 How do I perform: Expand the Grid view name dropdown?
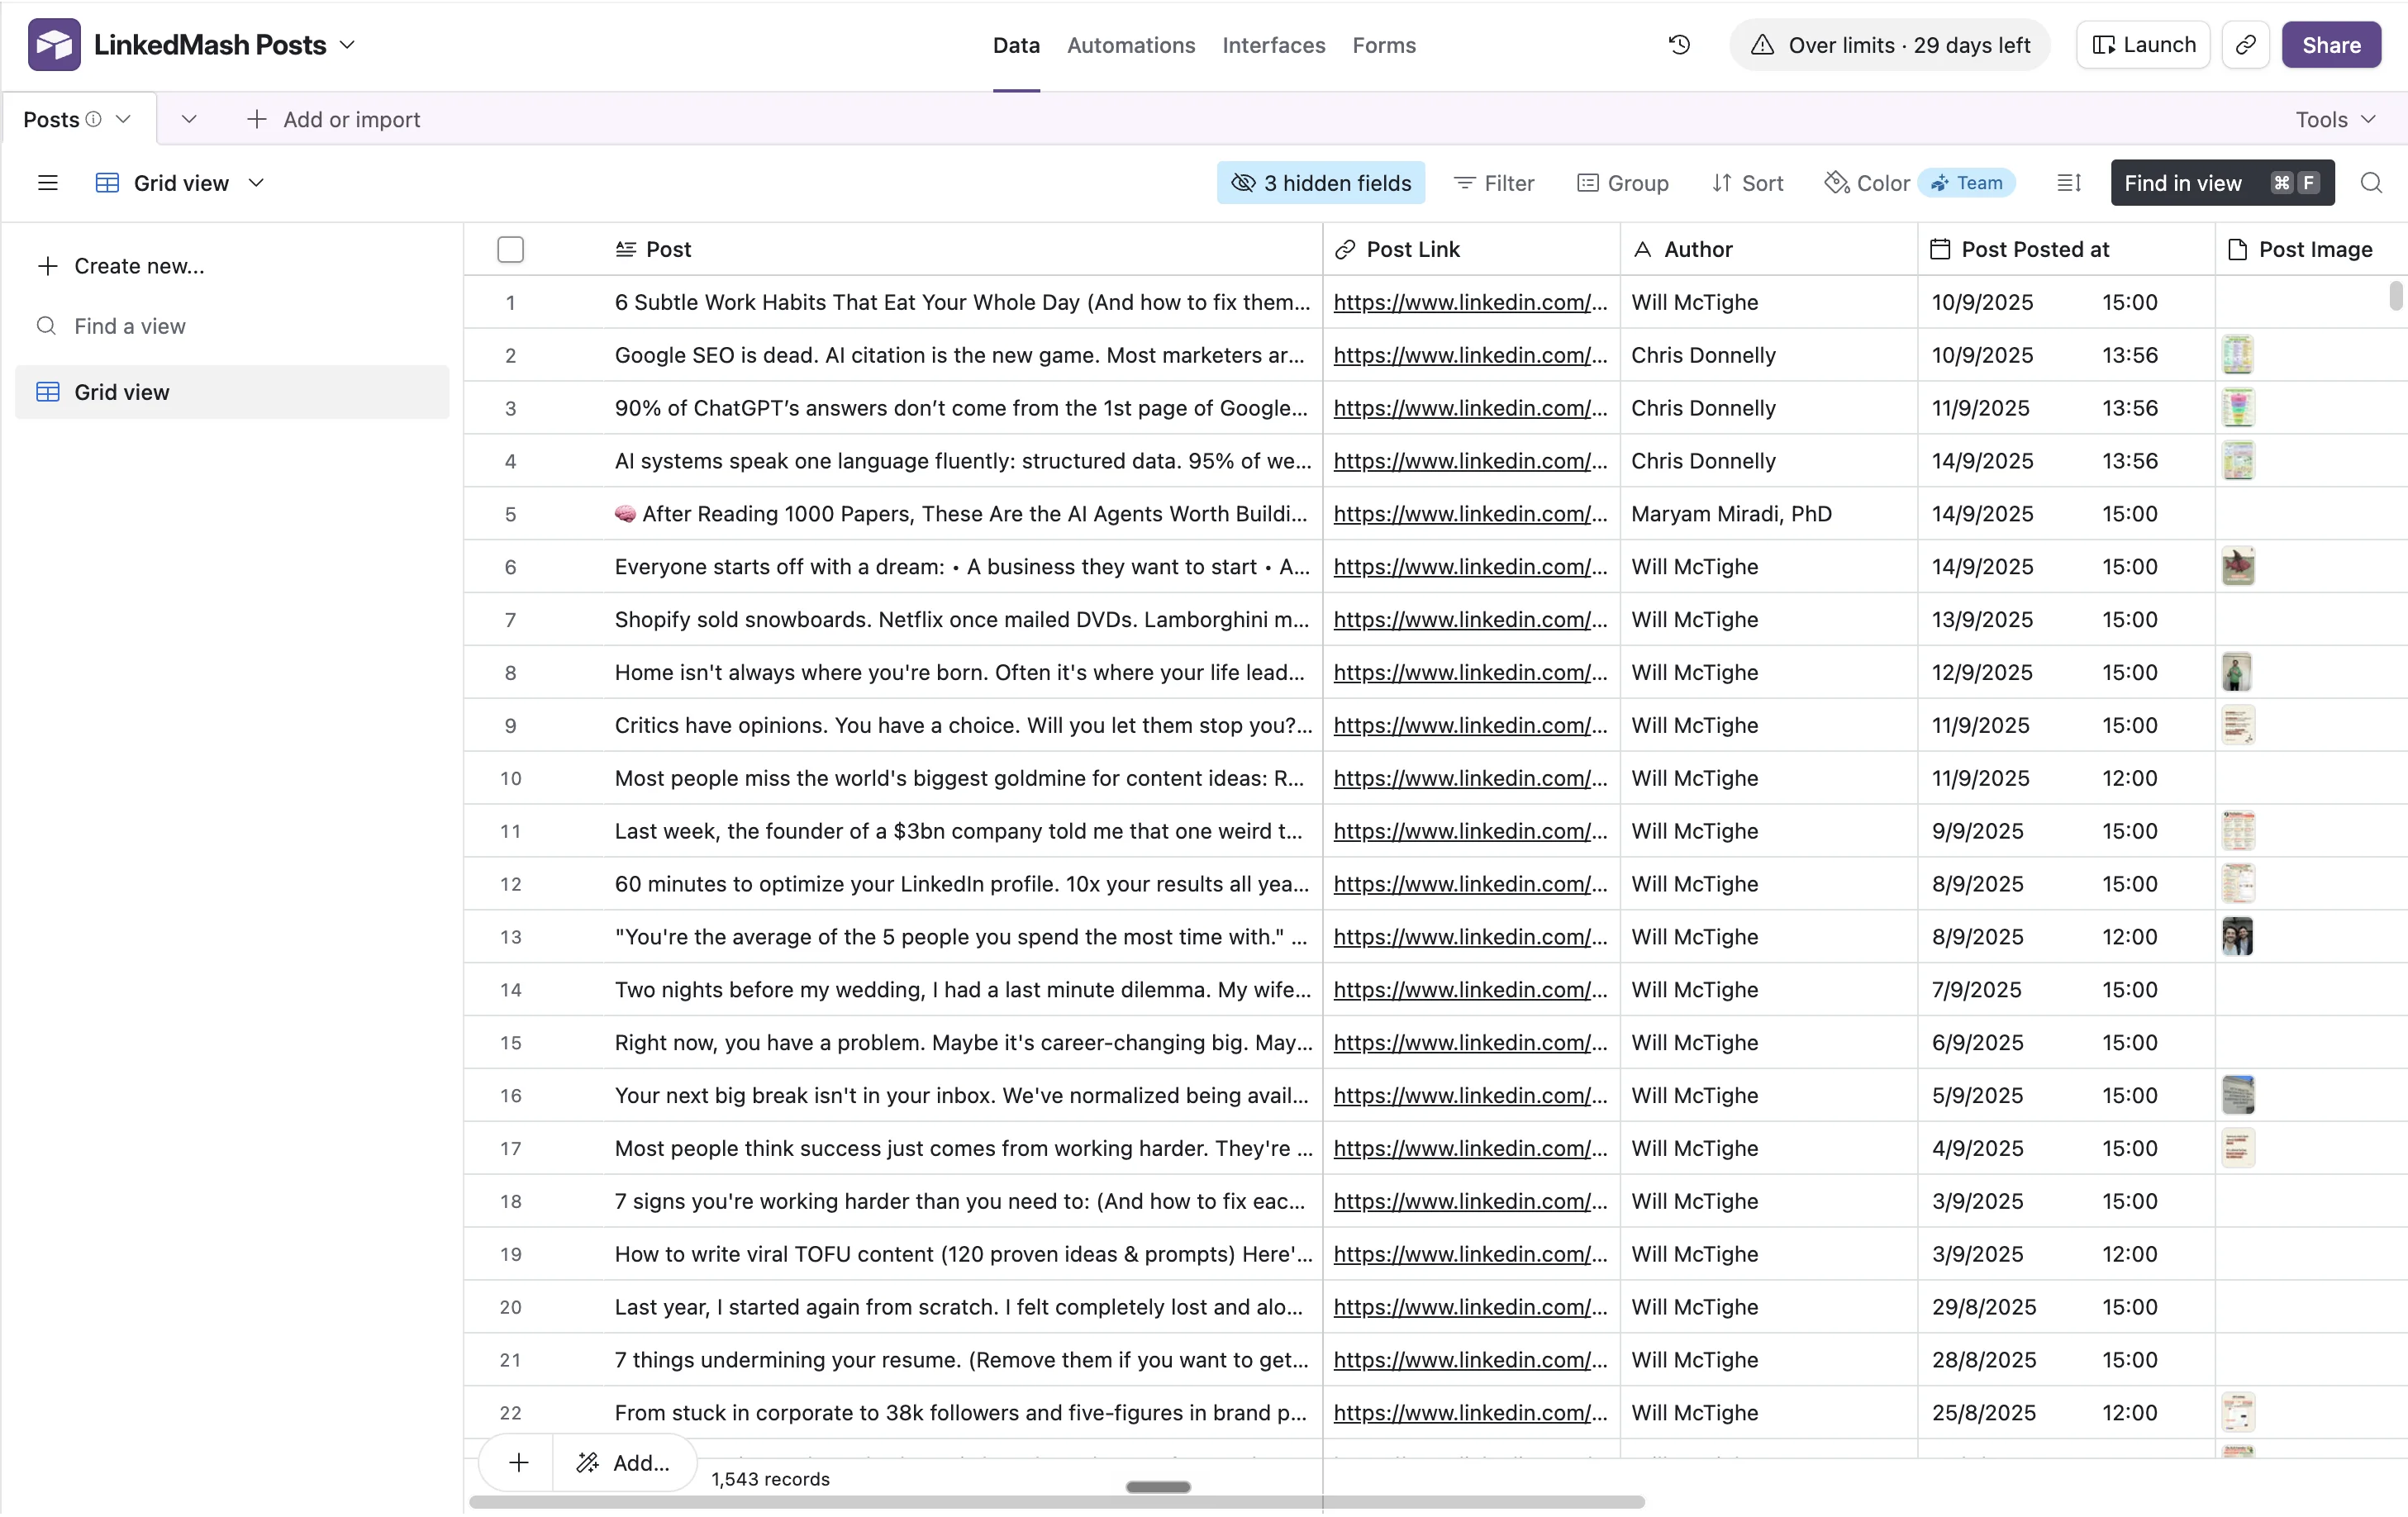point(256,183)
